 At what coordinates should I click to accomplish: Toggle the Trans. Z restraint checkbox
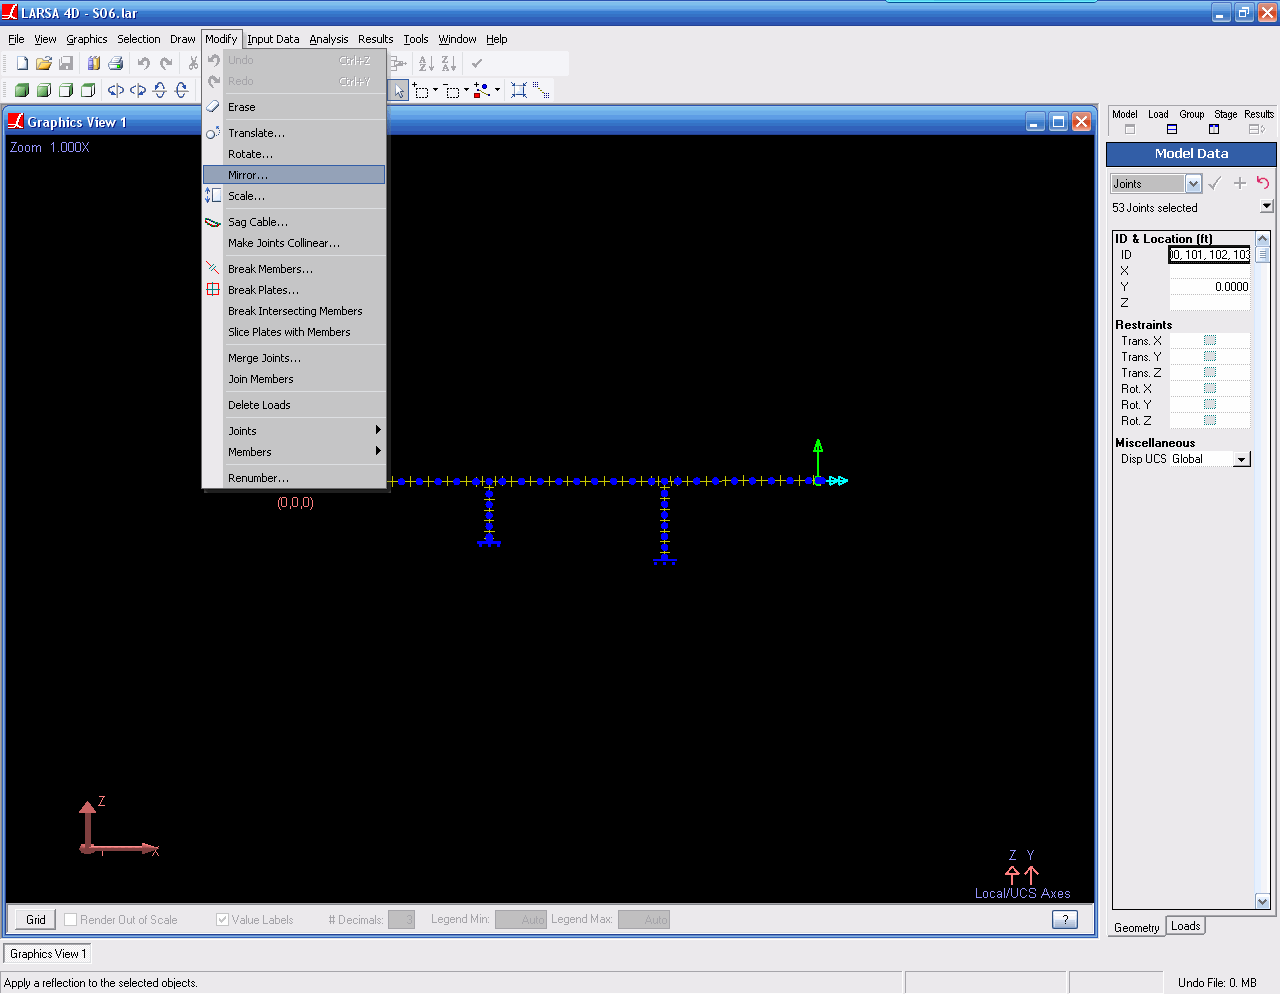point(1210,372)
